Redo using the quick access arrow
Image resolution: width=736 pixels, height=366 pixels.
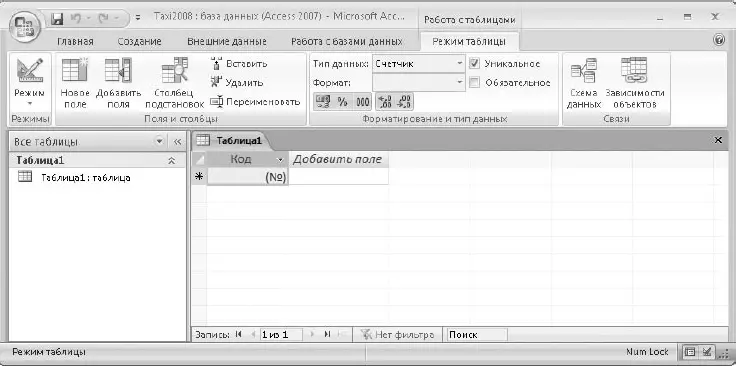(x=104, y=19)
